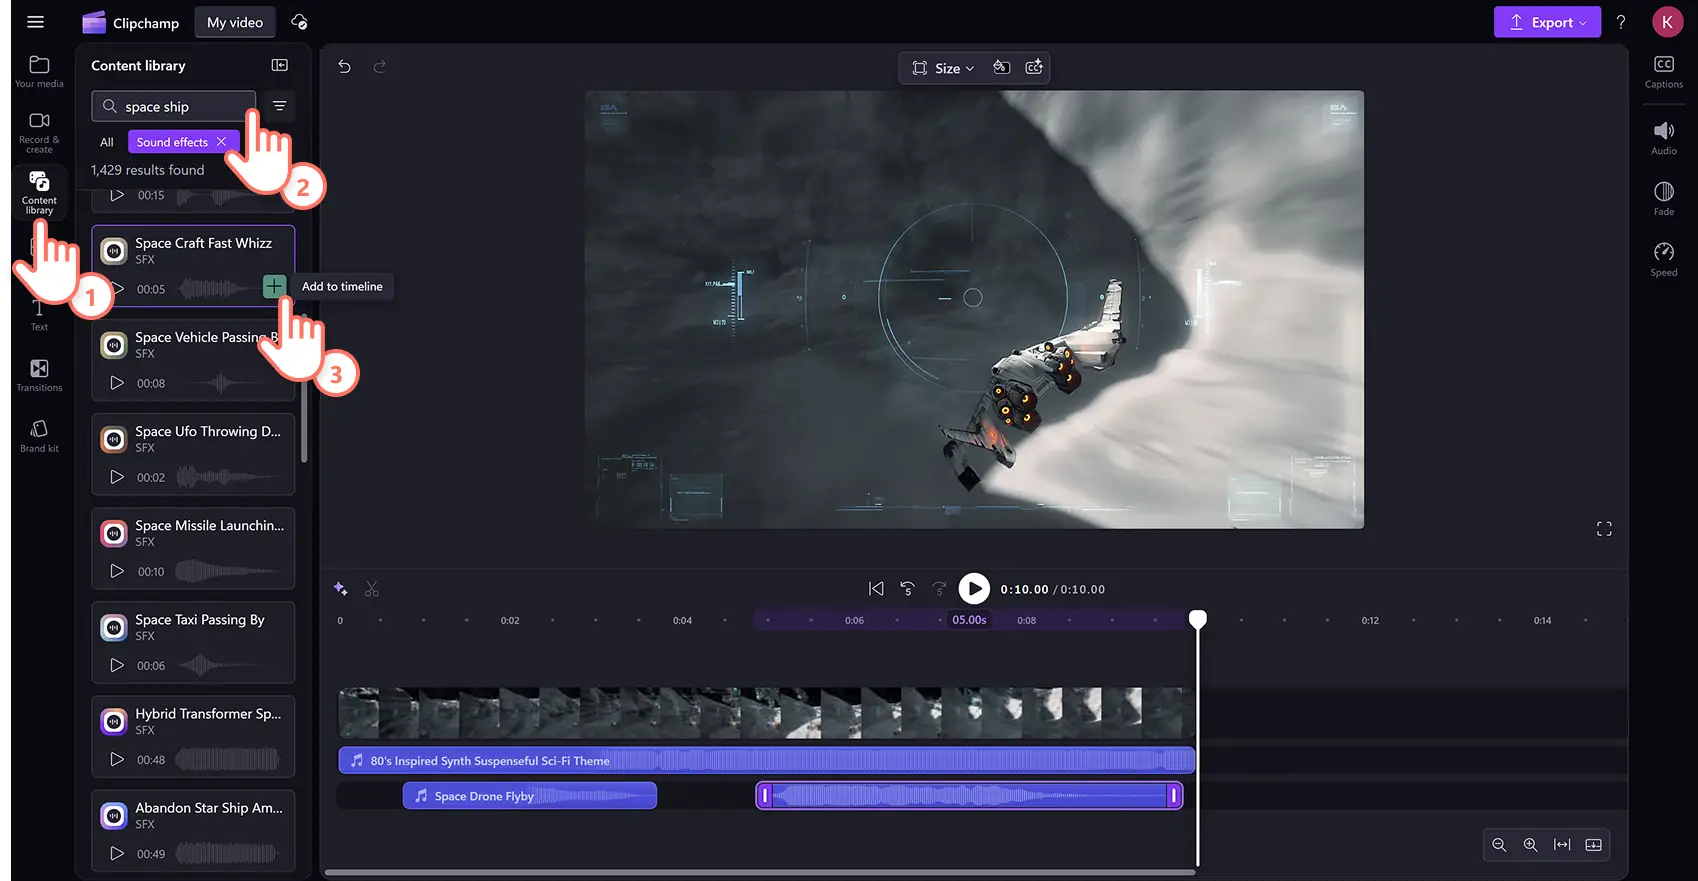Expand the Size dropdown
The width and height of the screenshot is (1698, 881).
[x=942, y=68]
